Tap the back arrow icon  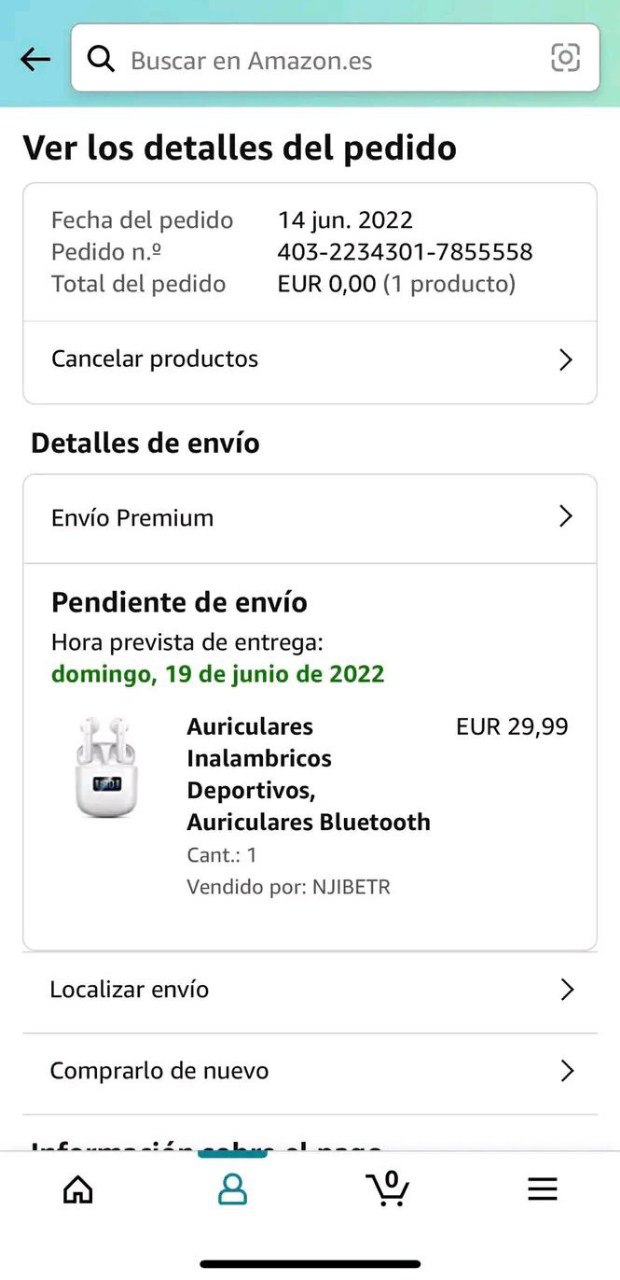point(35,60)
